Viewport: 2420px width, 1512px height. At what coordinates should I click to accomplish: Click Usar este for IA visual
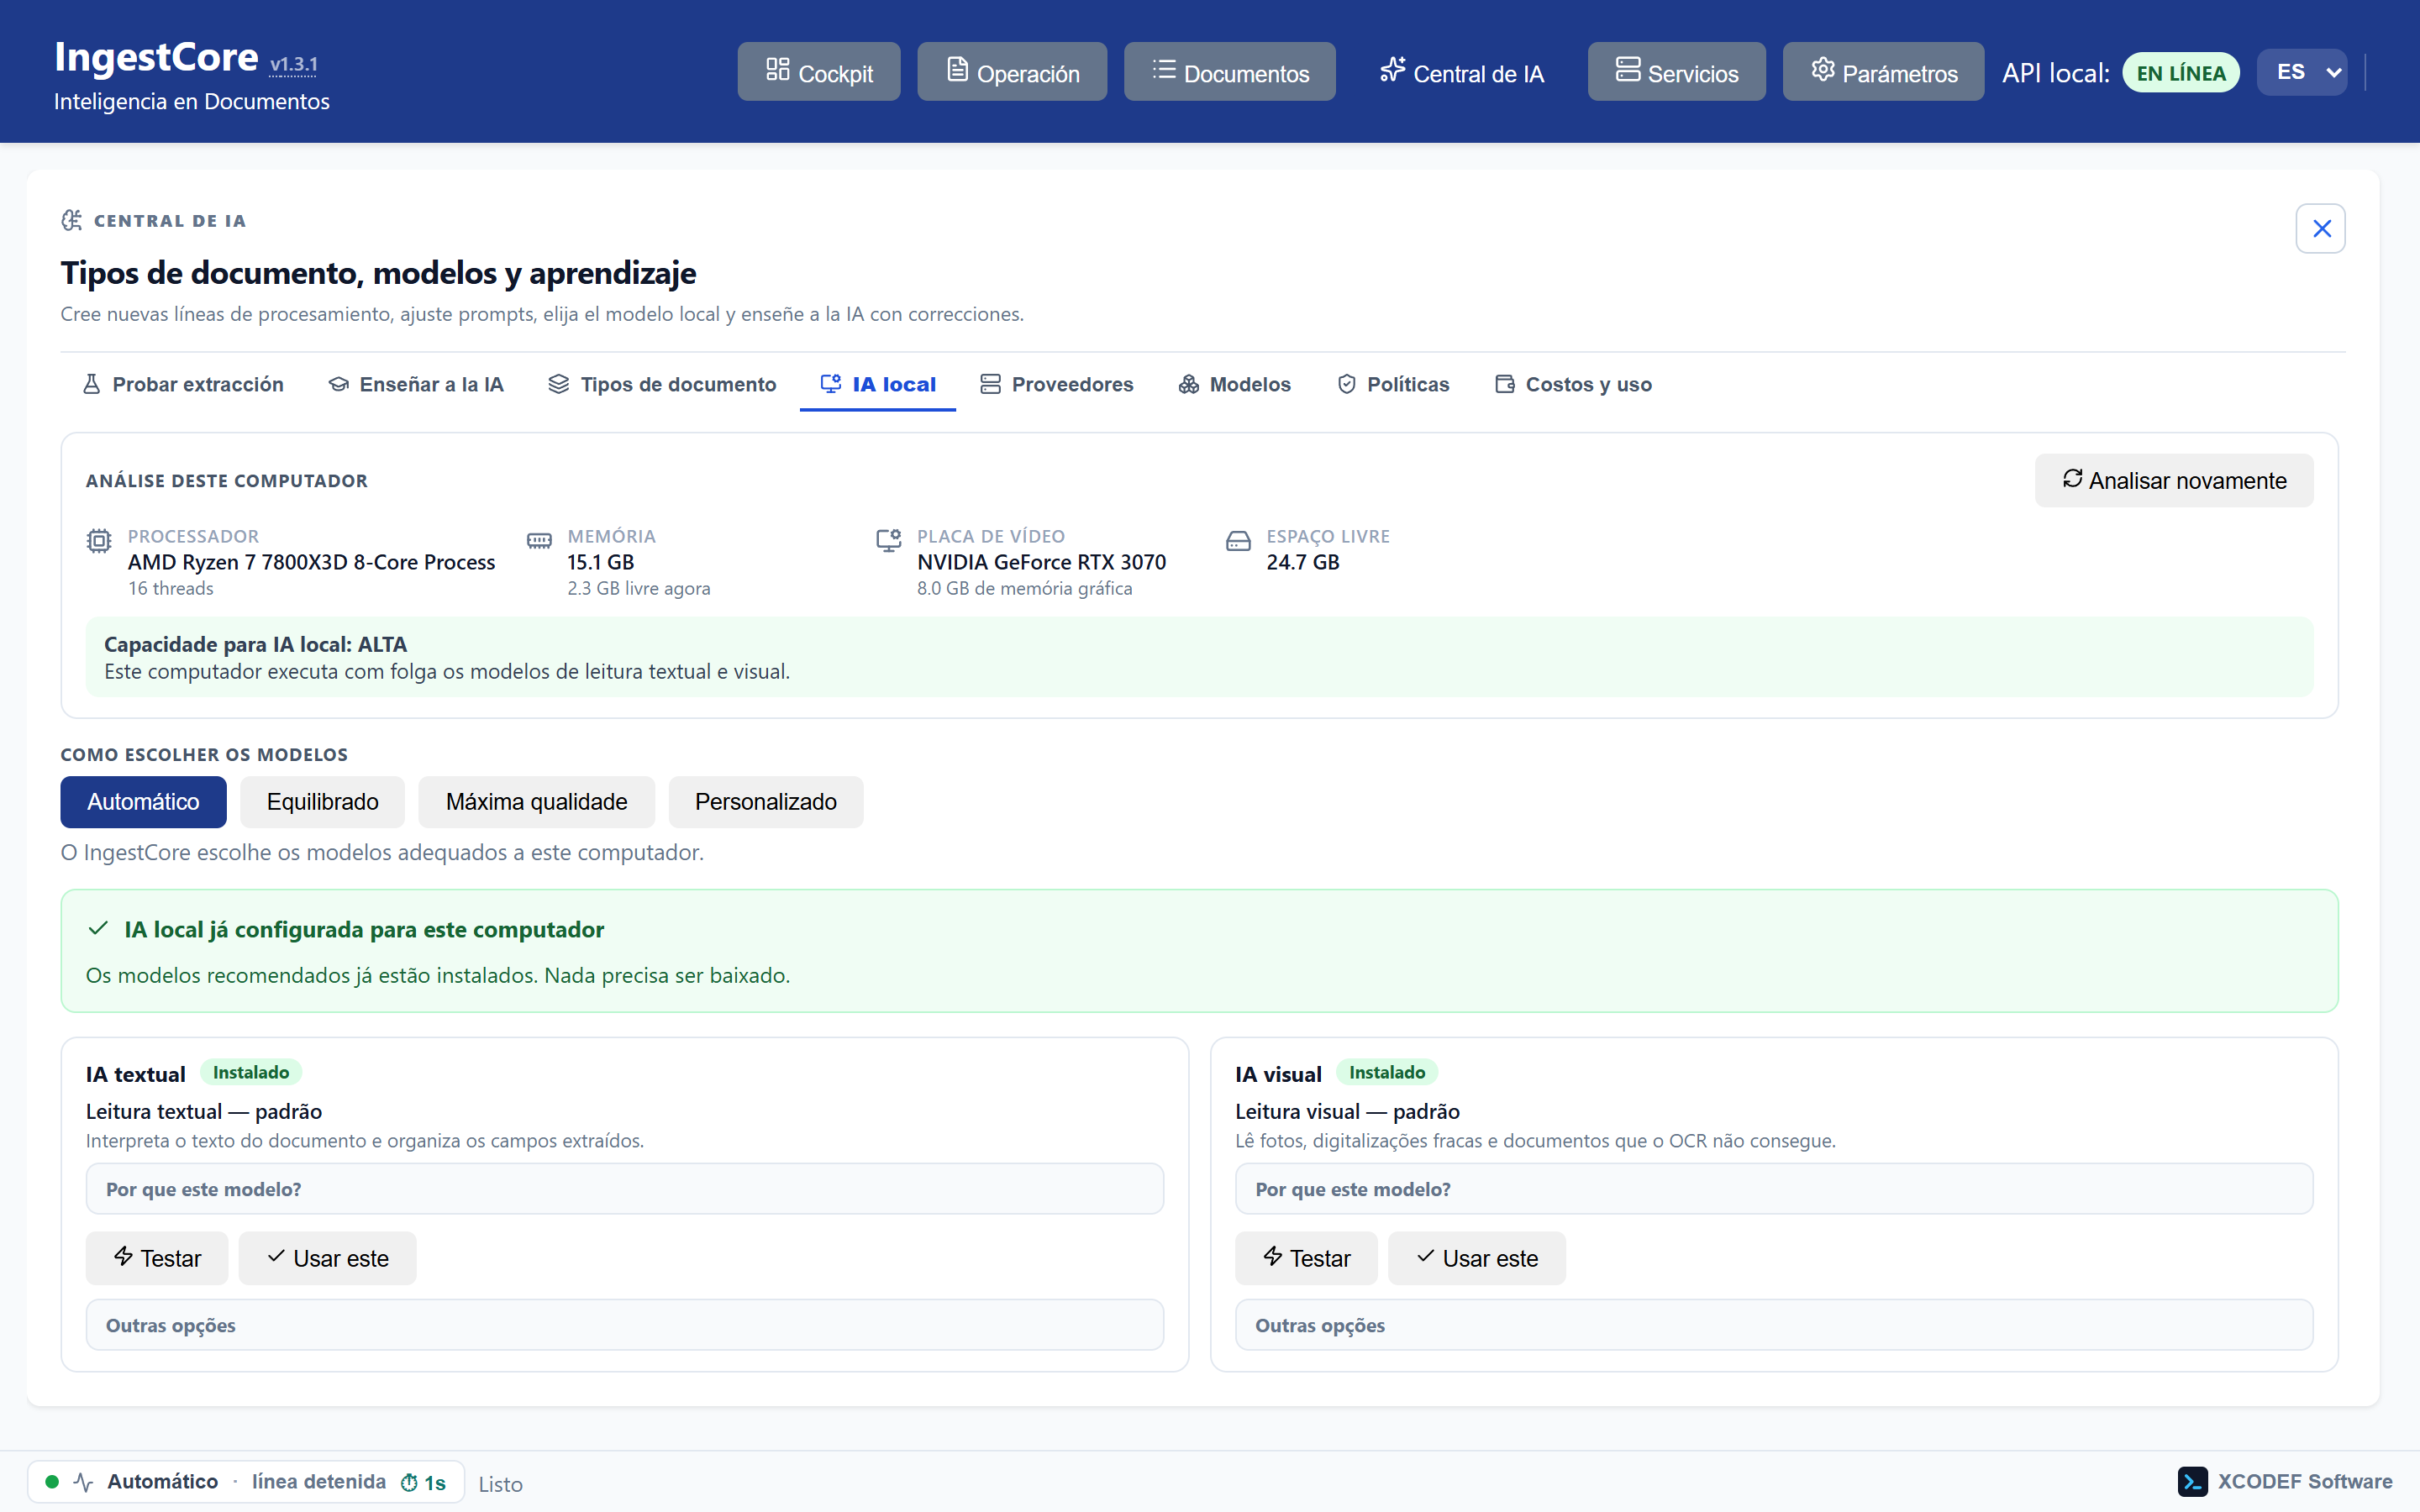1476,1258
